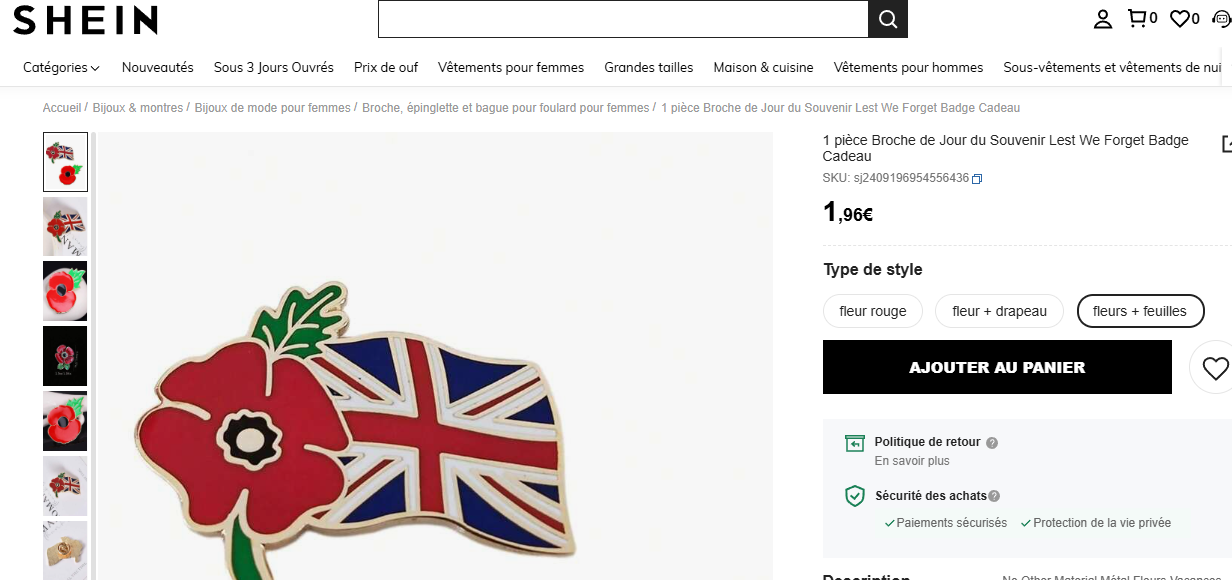Screen dimensions: 1232x580
Task: Go to the SHEIN logo homepage
Action: 86,19
